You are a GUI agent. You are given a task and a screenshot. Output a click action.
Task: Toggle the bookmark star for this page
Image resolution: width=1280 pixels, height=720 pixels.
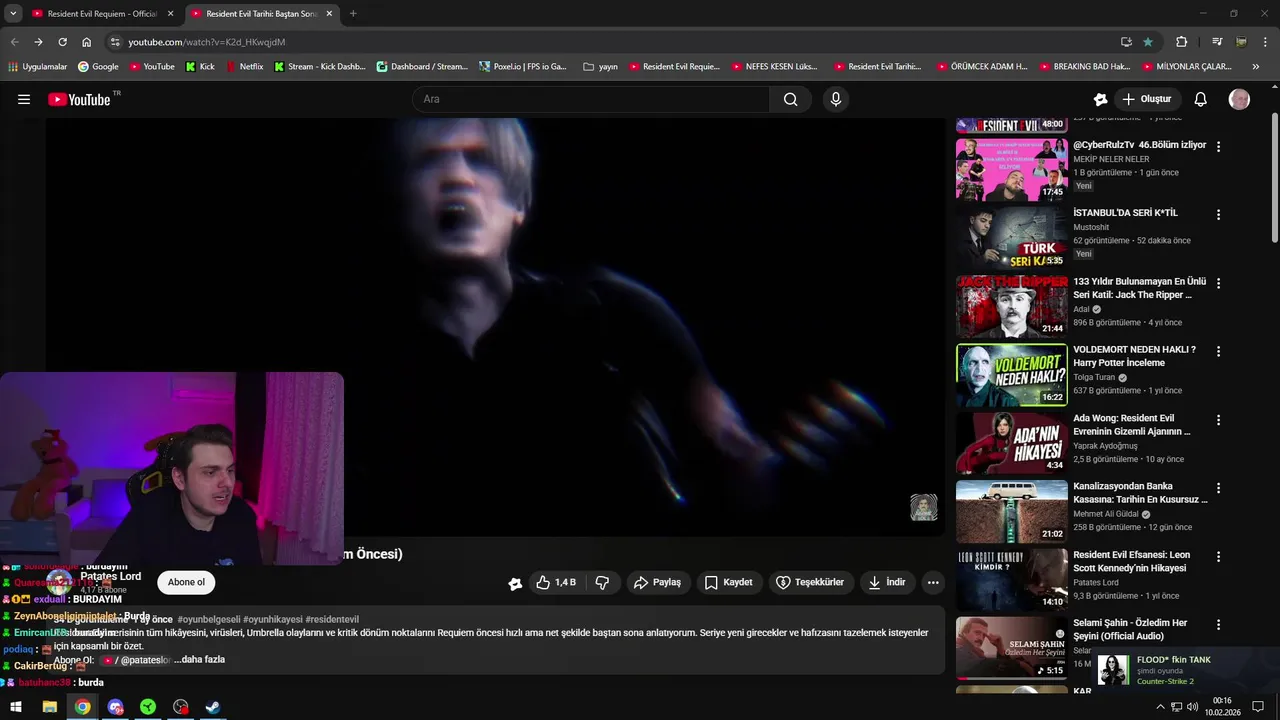click(x=1148, y=42)
